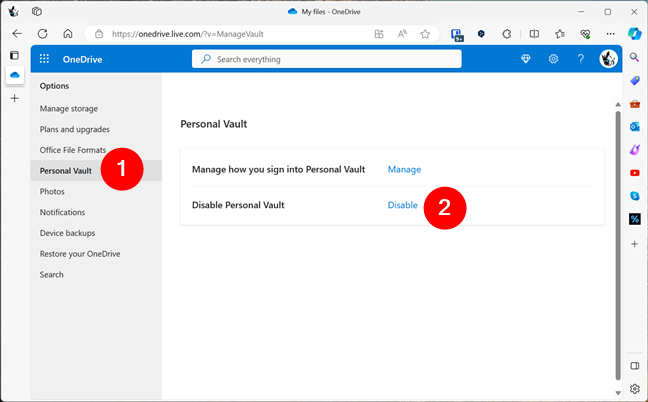Viewport: 648px width, 402px height.
Task: Open the help question mark icon
Action: (581, 59)
